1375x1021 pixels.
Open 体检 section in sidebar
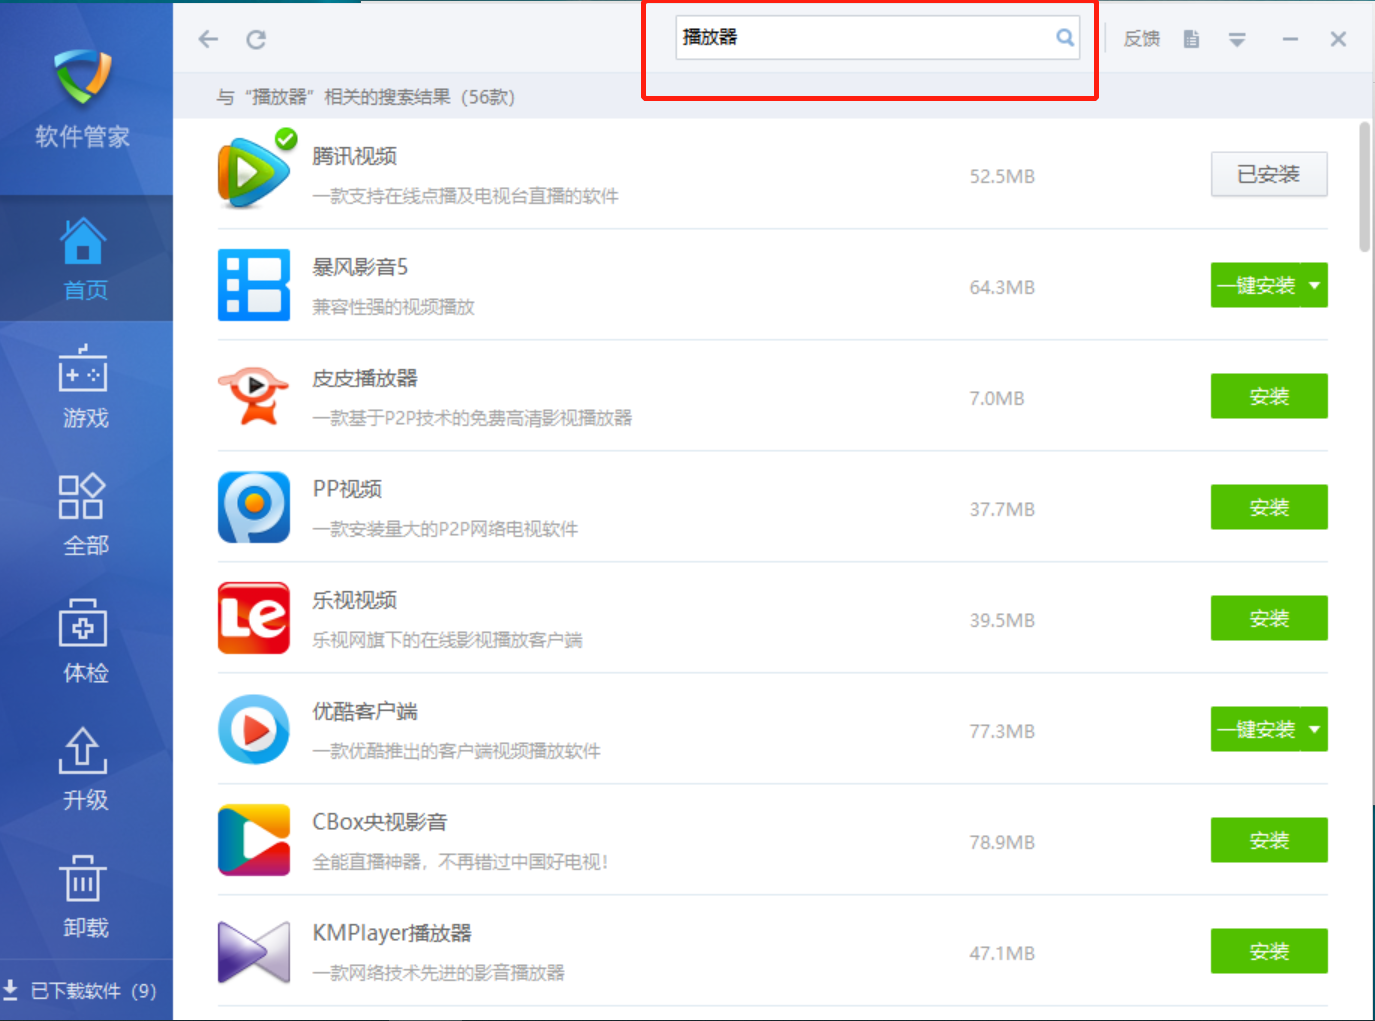84,641
